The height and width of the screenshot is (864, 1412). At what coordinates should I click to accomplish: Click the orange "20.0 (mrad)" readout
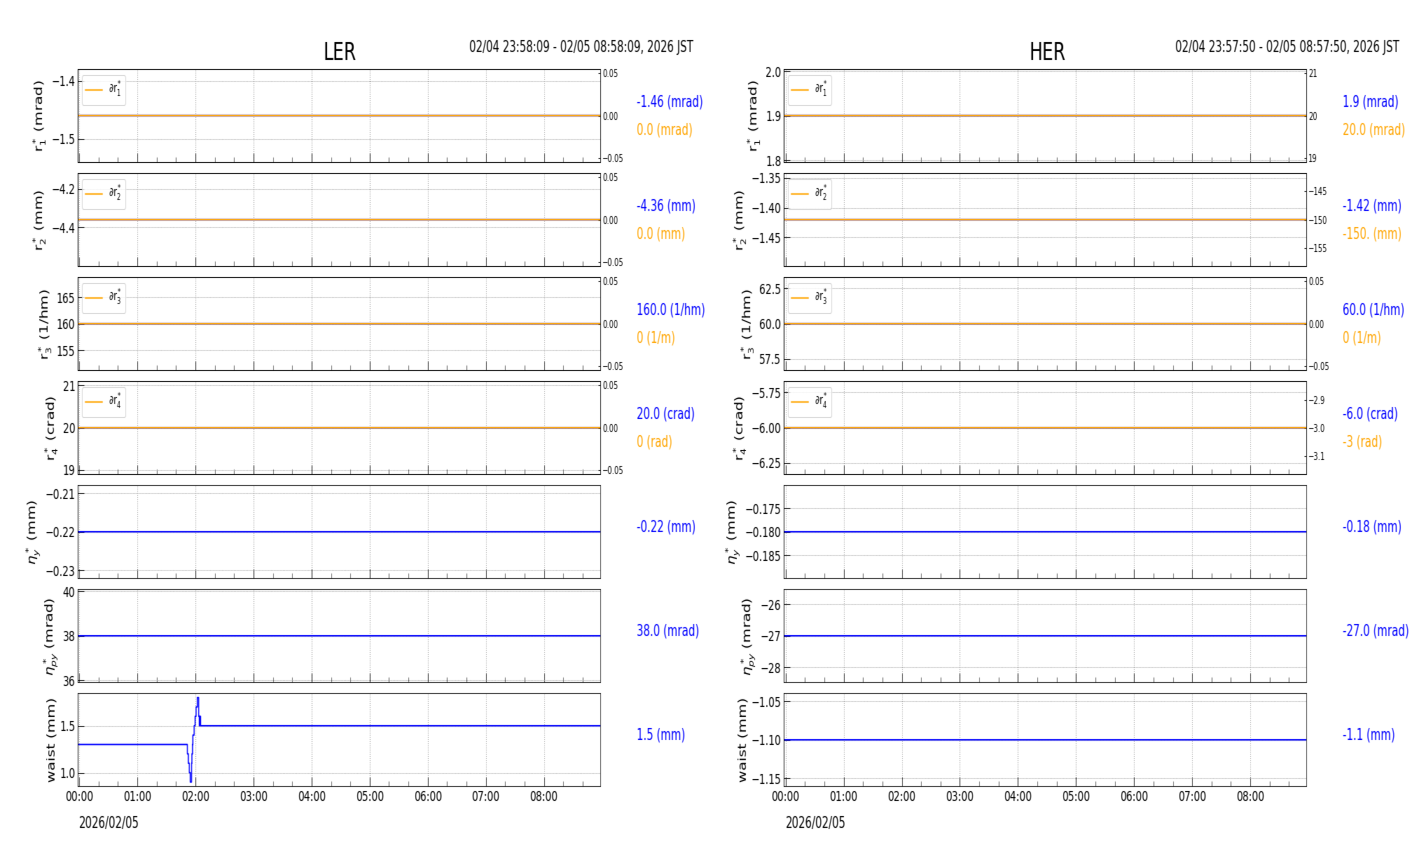(x=1374, y=130)
